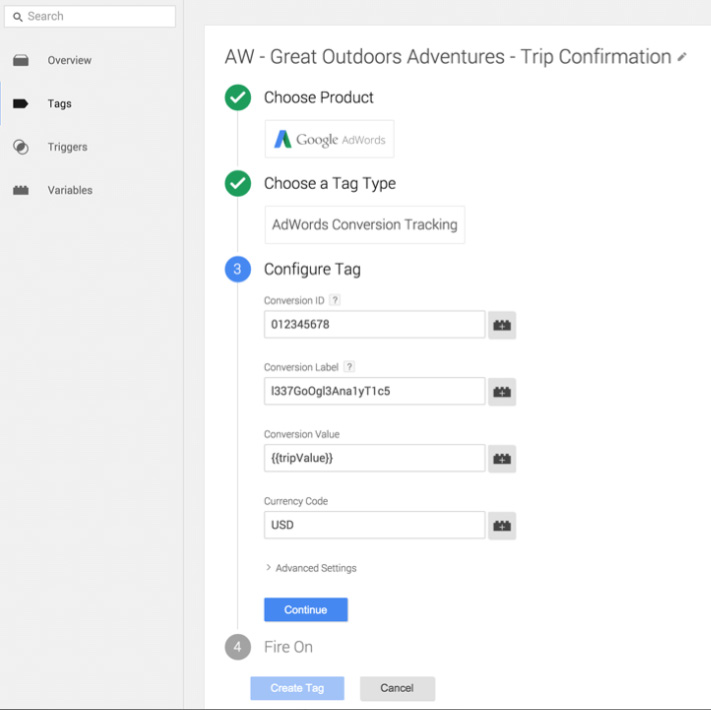Click the Triggers circle icon

(21, 147)
